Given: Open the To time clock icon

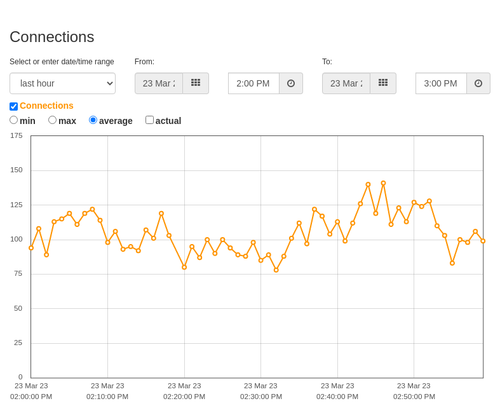Looking at the screenshot, I should [478, 83].
